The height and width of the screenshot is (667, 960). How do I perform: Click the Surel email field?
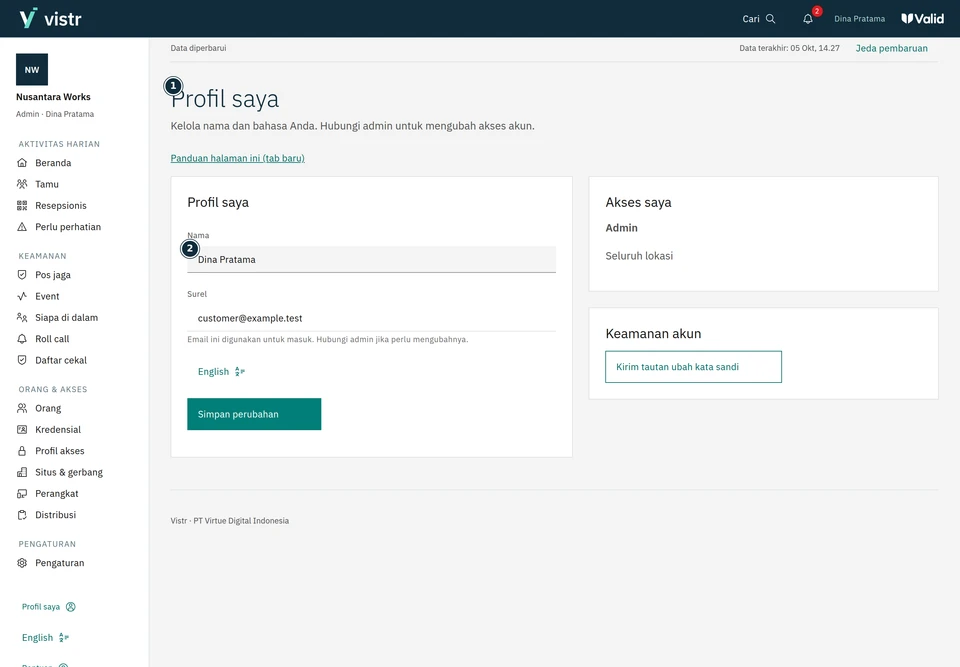pos(372,318)
